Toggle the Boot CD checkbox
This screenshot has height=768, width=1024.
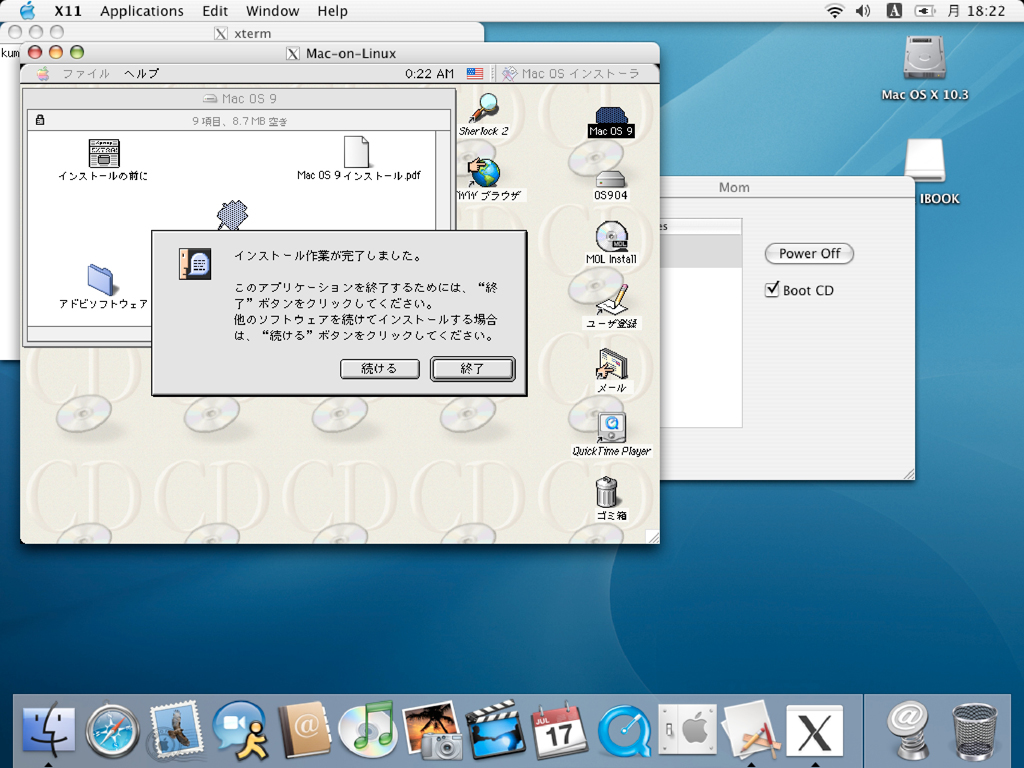(x=773, y=289)
